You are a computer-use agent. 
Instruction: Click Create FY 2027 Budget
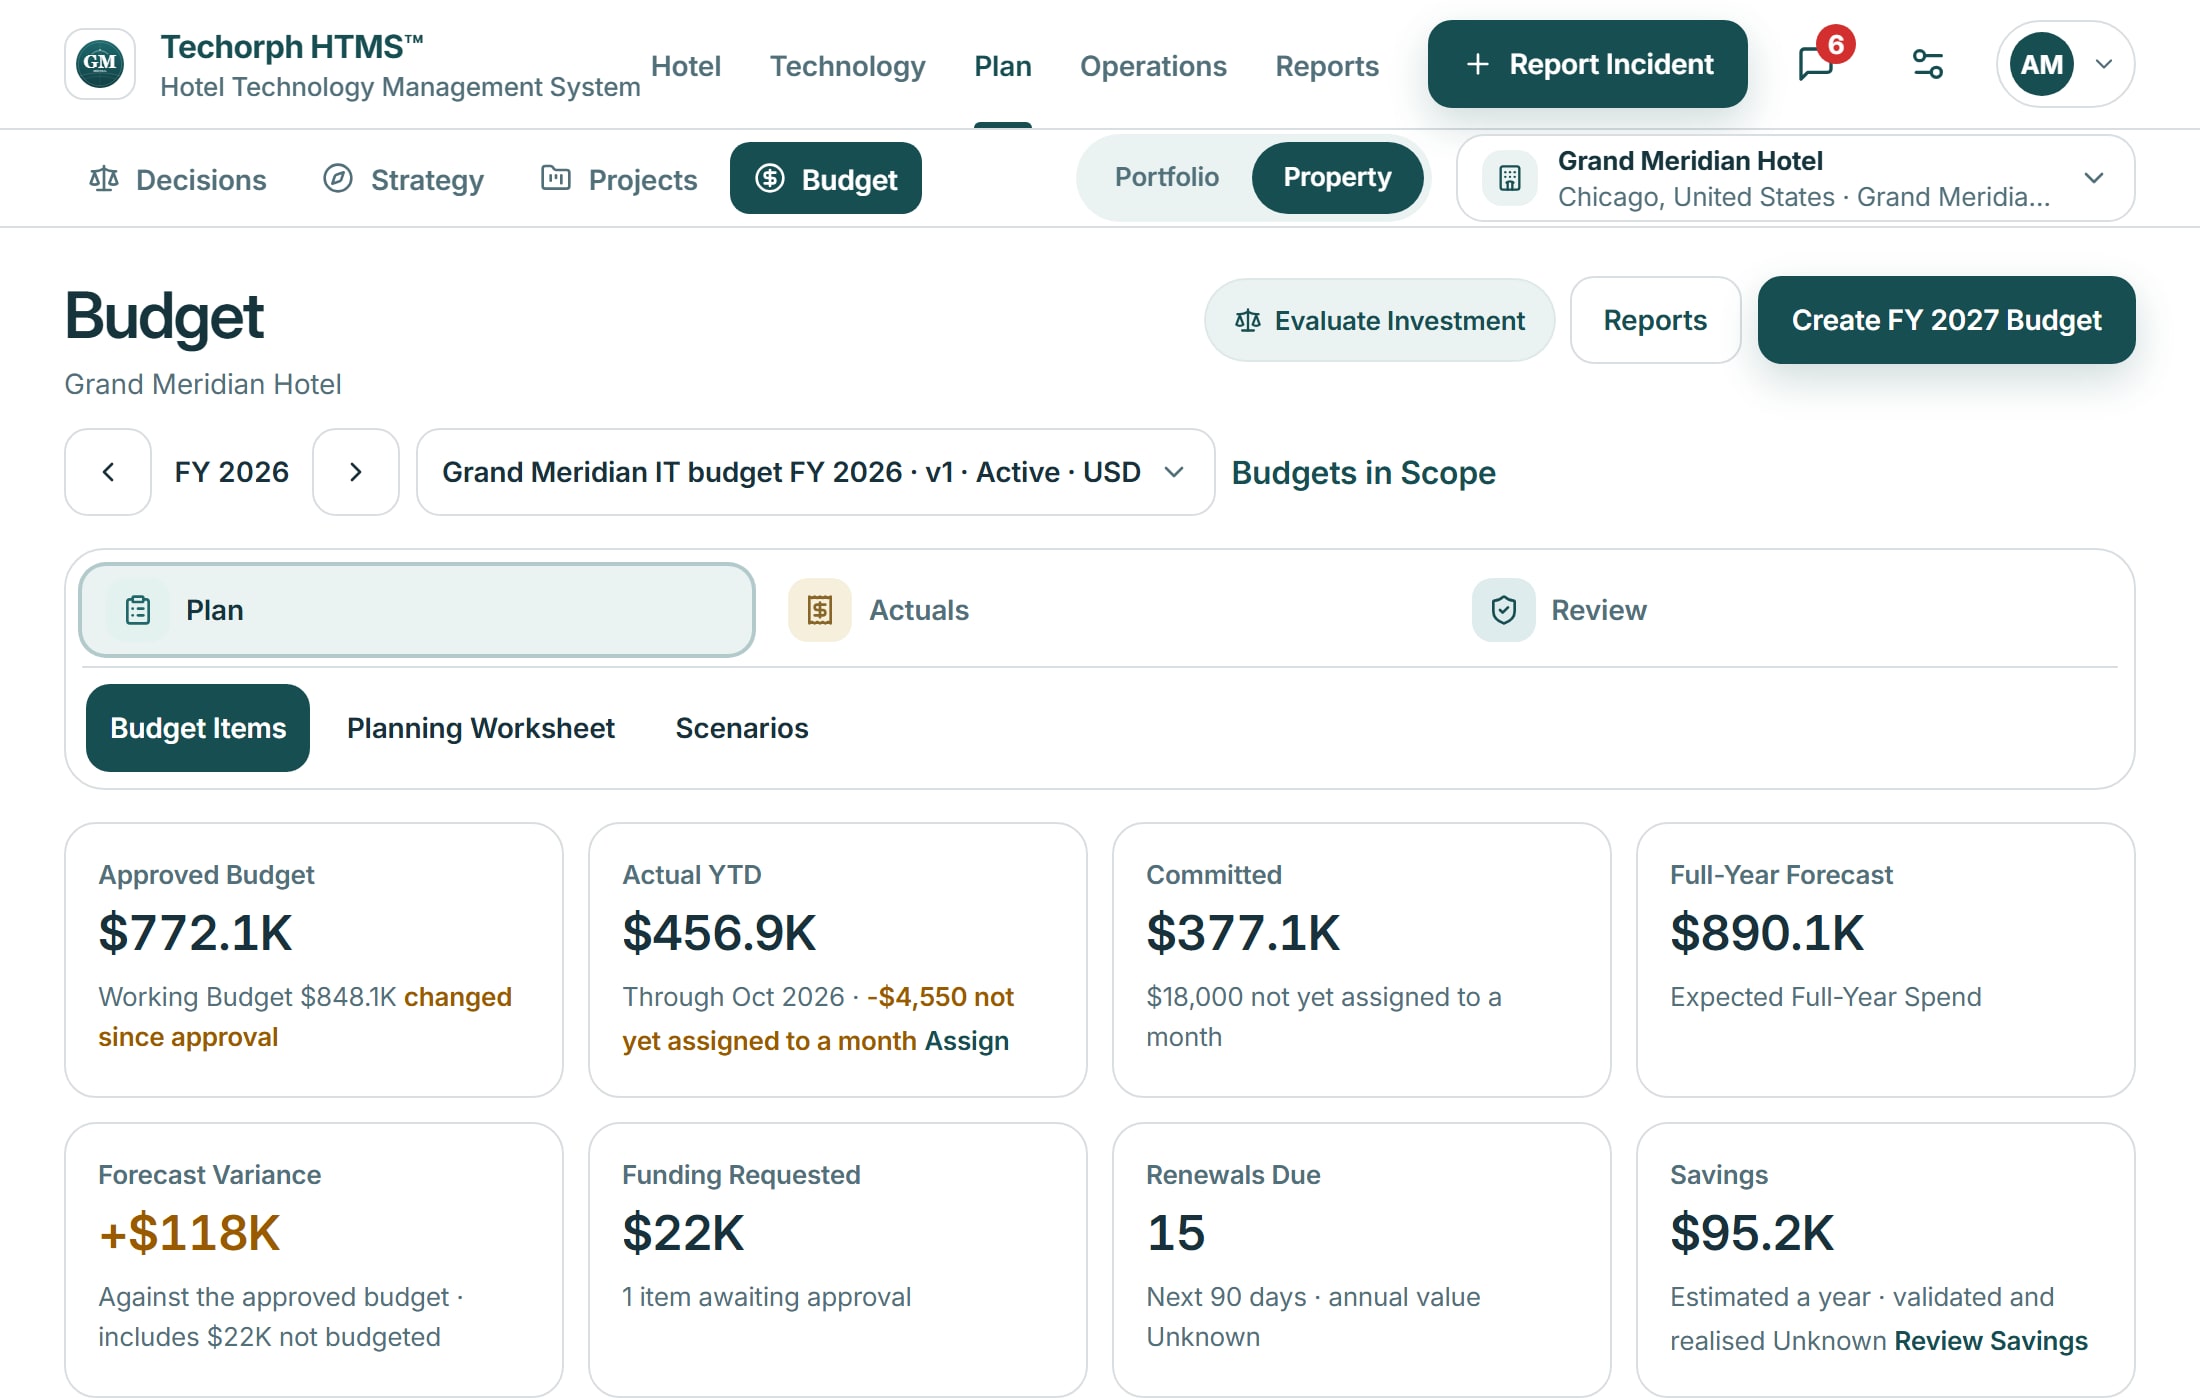tap(1946, 320)
